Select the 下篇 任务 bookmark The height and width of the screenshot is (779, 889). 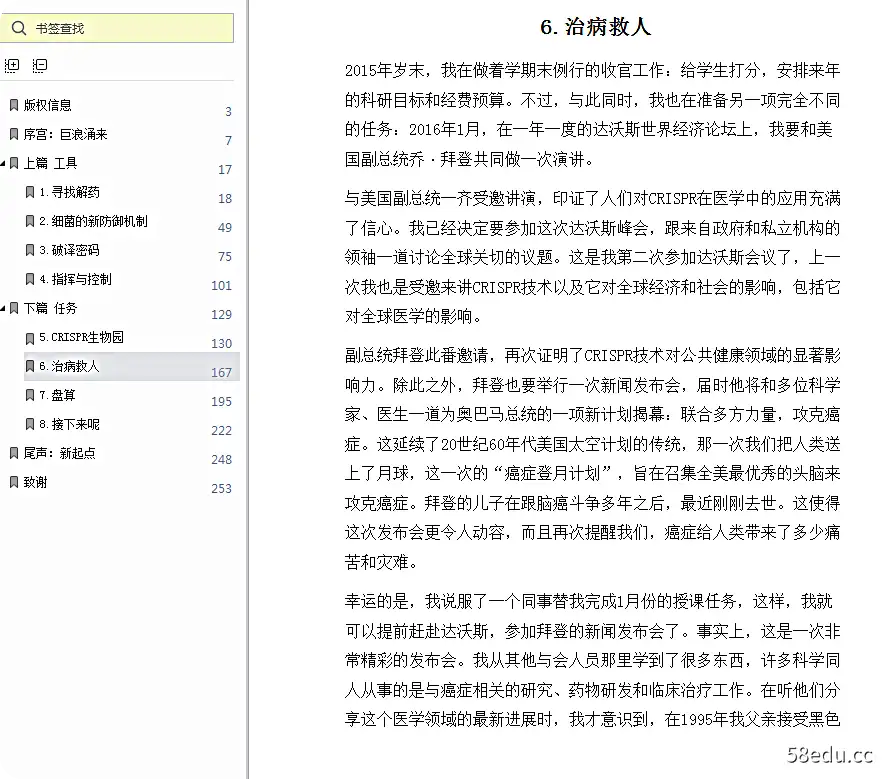pos(50,308)
